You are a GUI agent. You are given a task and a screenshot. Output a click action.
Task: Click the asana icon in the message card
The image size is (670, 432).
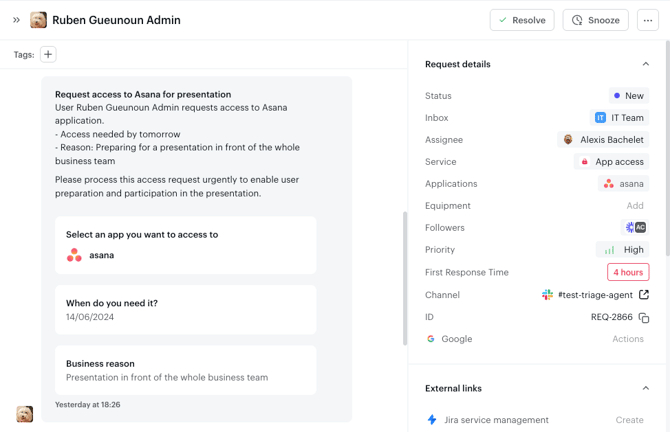(74, 255)
